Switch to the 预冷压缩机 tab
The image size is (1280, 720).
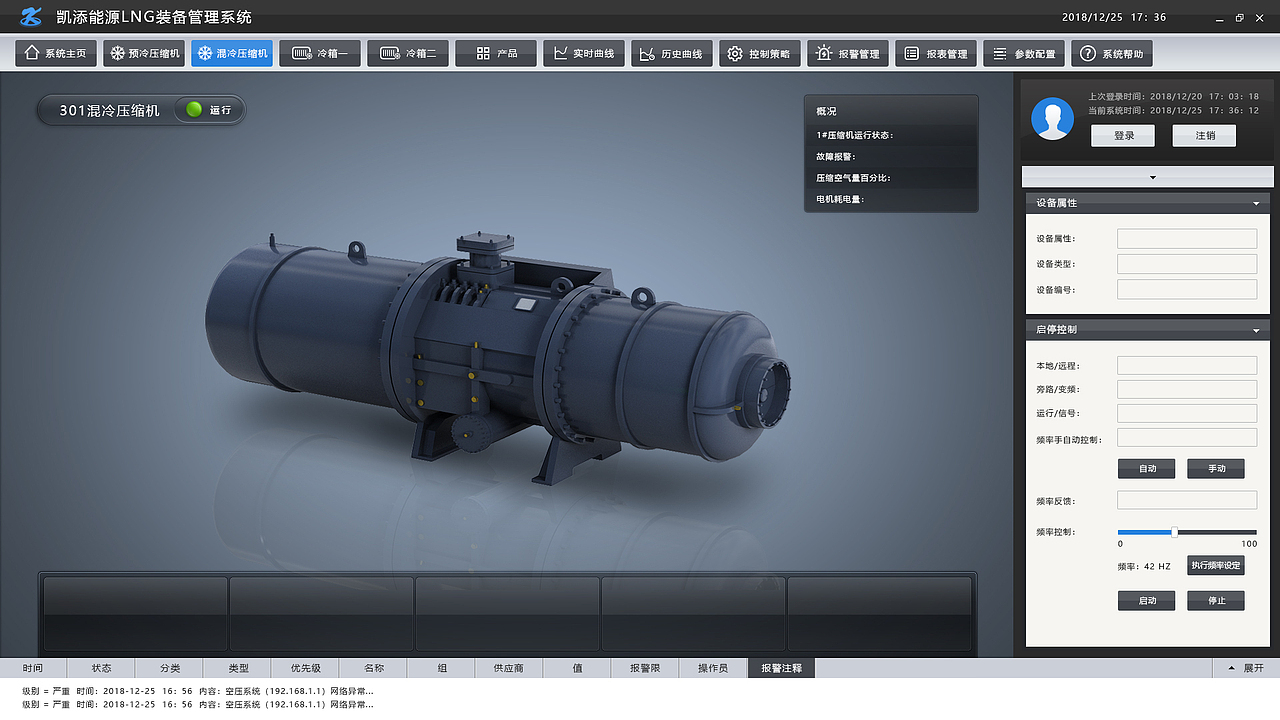[x=145, y=53]
